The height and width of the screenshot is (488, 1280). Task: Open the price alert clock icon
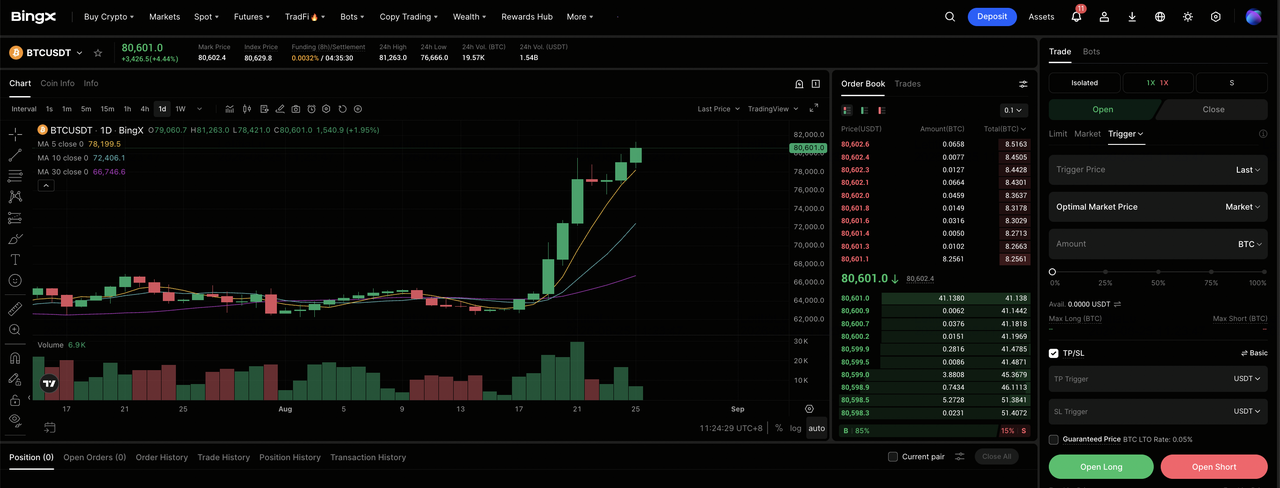[x=311, y=109]
